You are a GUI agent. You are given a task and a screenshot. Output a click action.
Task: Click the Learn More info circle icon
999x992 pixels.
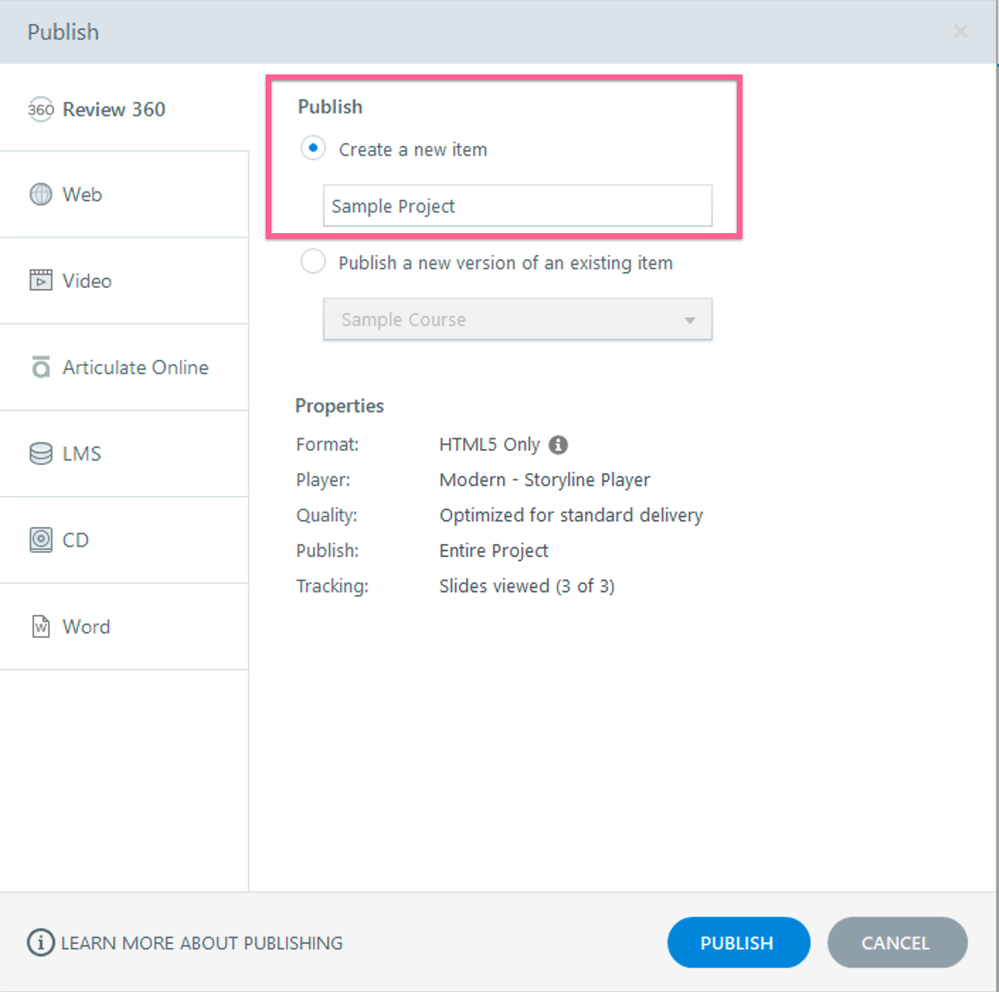(x=40, y=943)
